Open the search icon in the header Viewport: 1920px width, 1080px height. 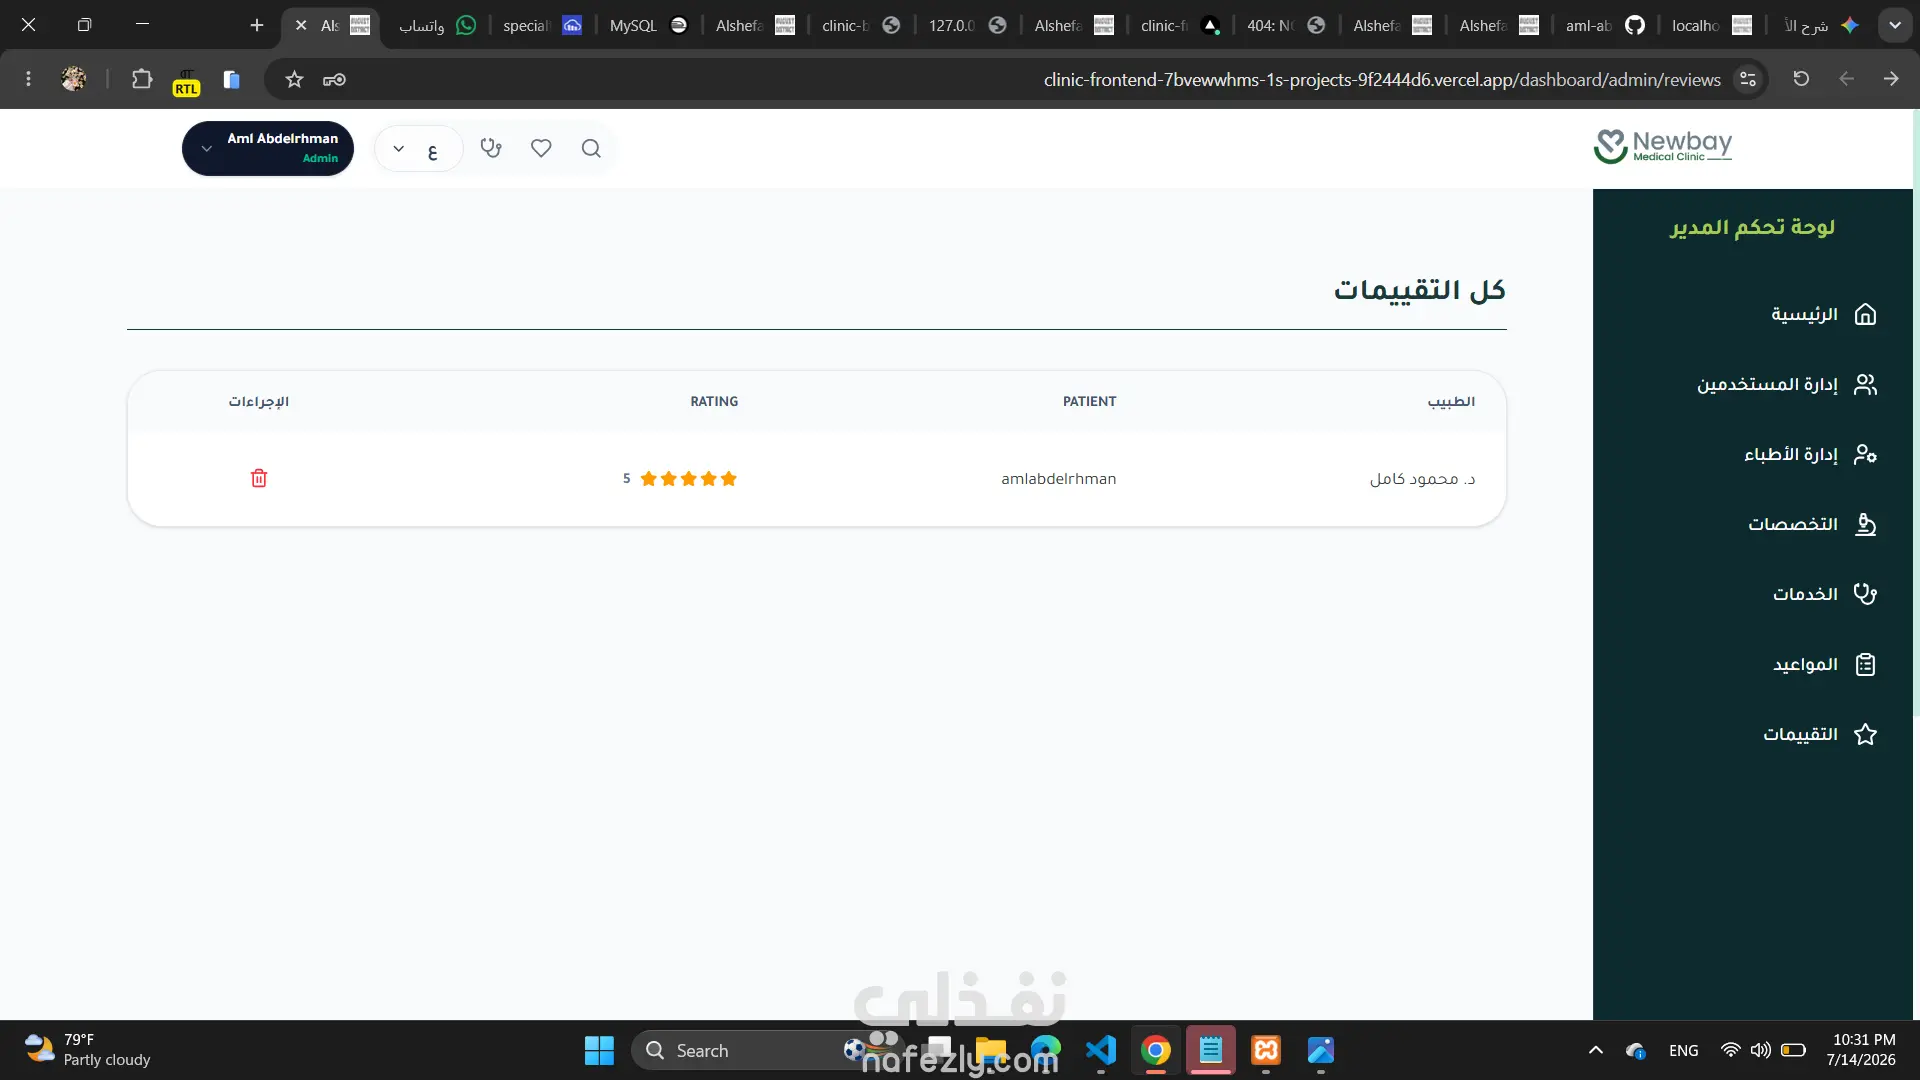pos(591,148)
